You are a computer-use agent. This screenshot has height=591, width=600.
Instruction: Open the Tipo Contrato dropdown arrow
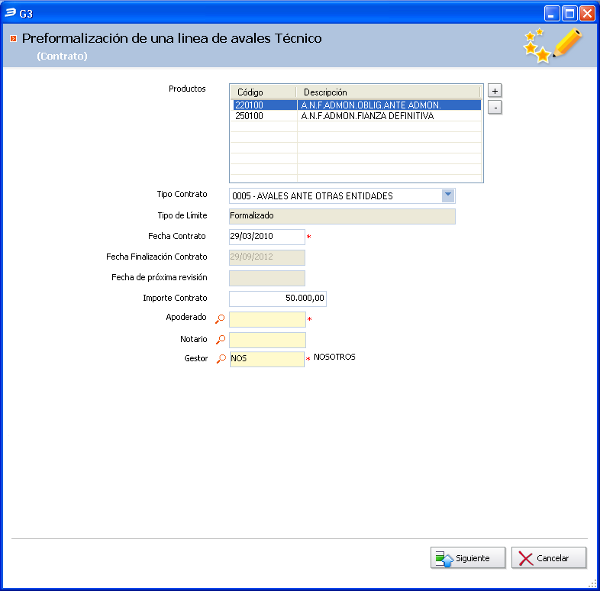[x=448, y=195]
